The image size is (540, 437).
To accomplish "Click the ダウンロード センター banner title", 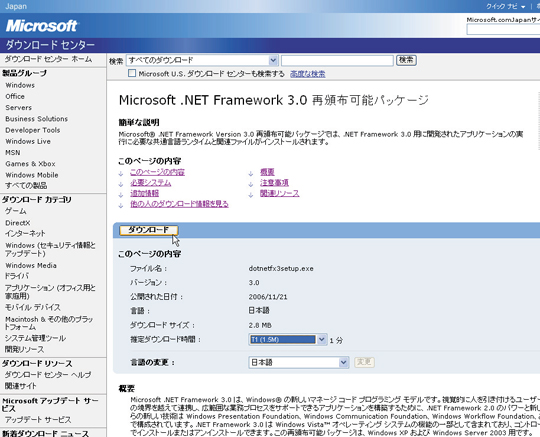I will point(50,45).
